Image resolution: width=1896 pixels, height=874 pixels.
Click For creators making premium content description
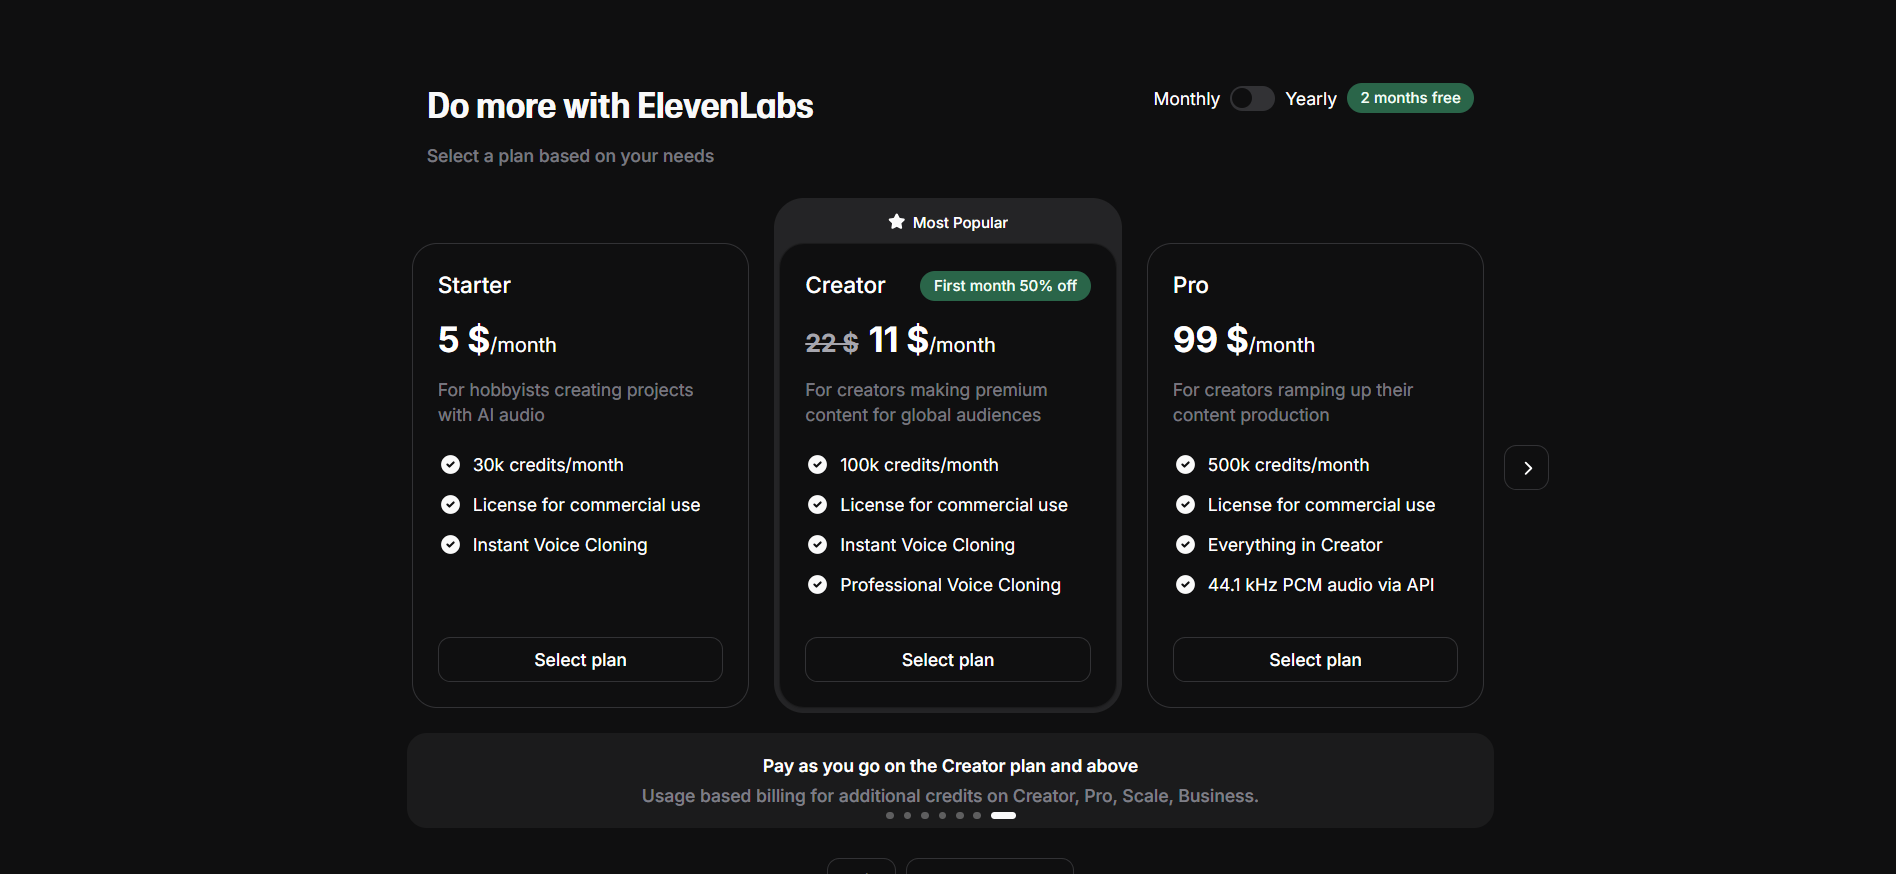926,402
